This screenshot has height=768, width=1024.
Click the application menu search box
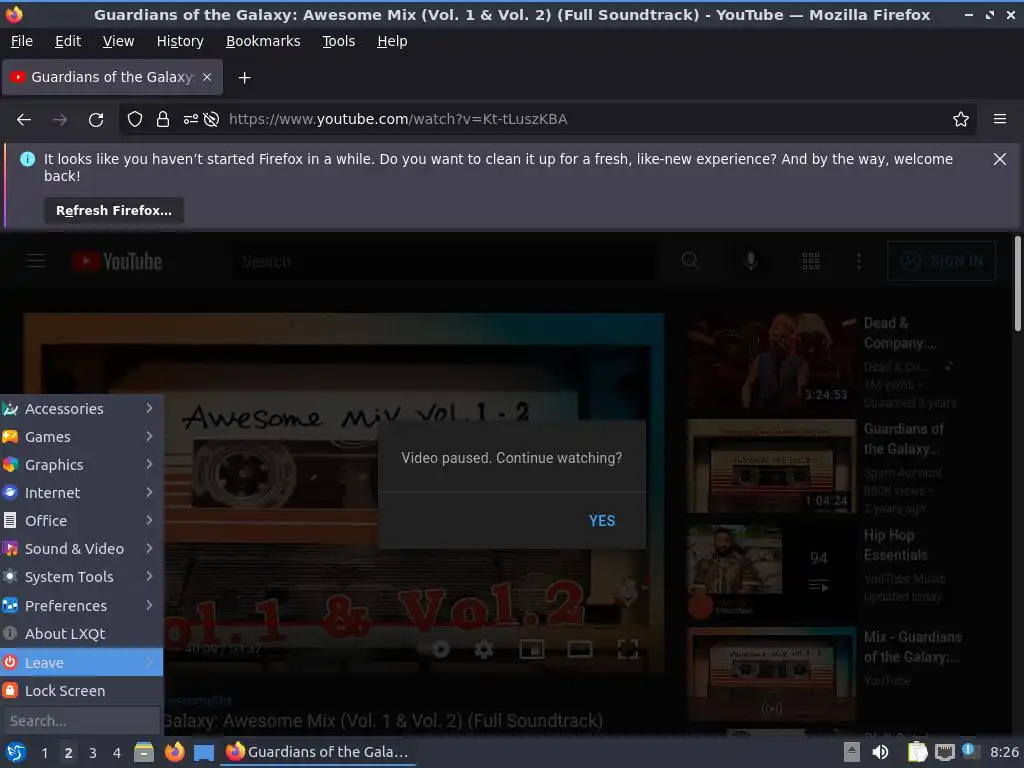click(80, 721)
